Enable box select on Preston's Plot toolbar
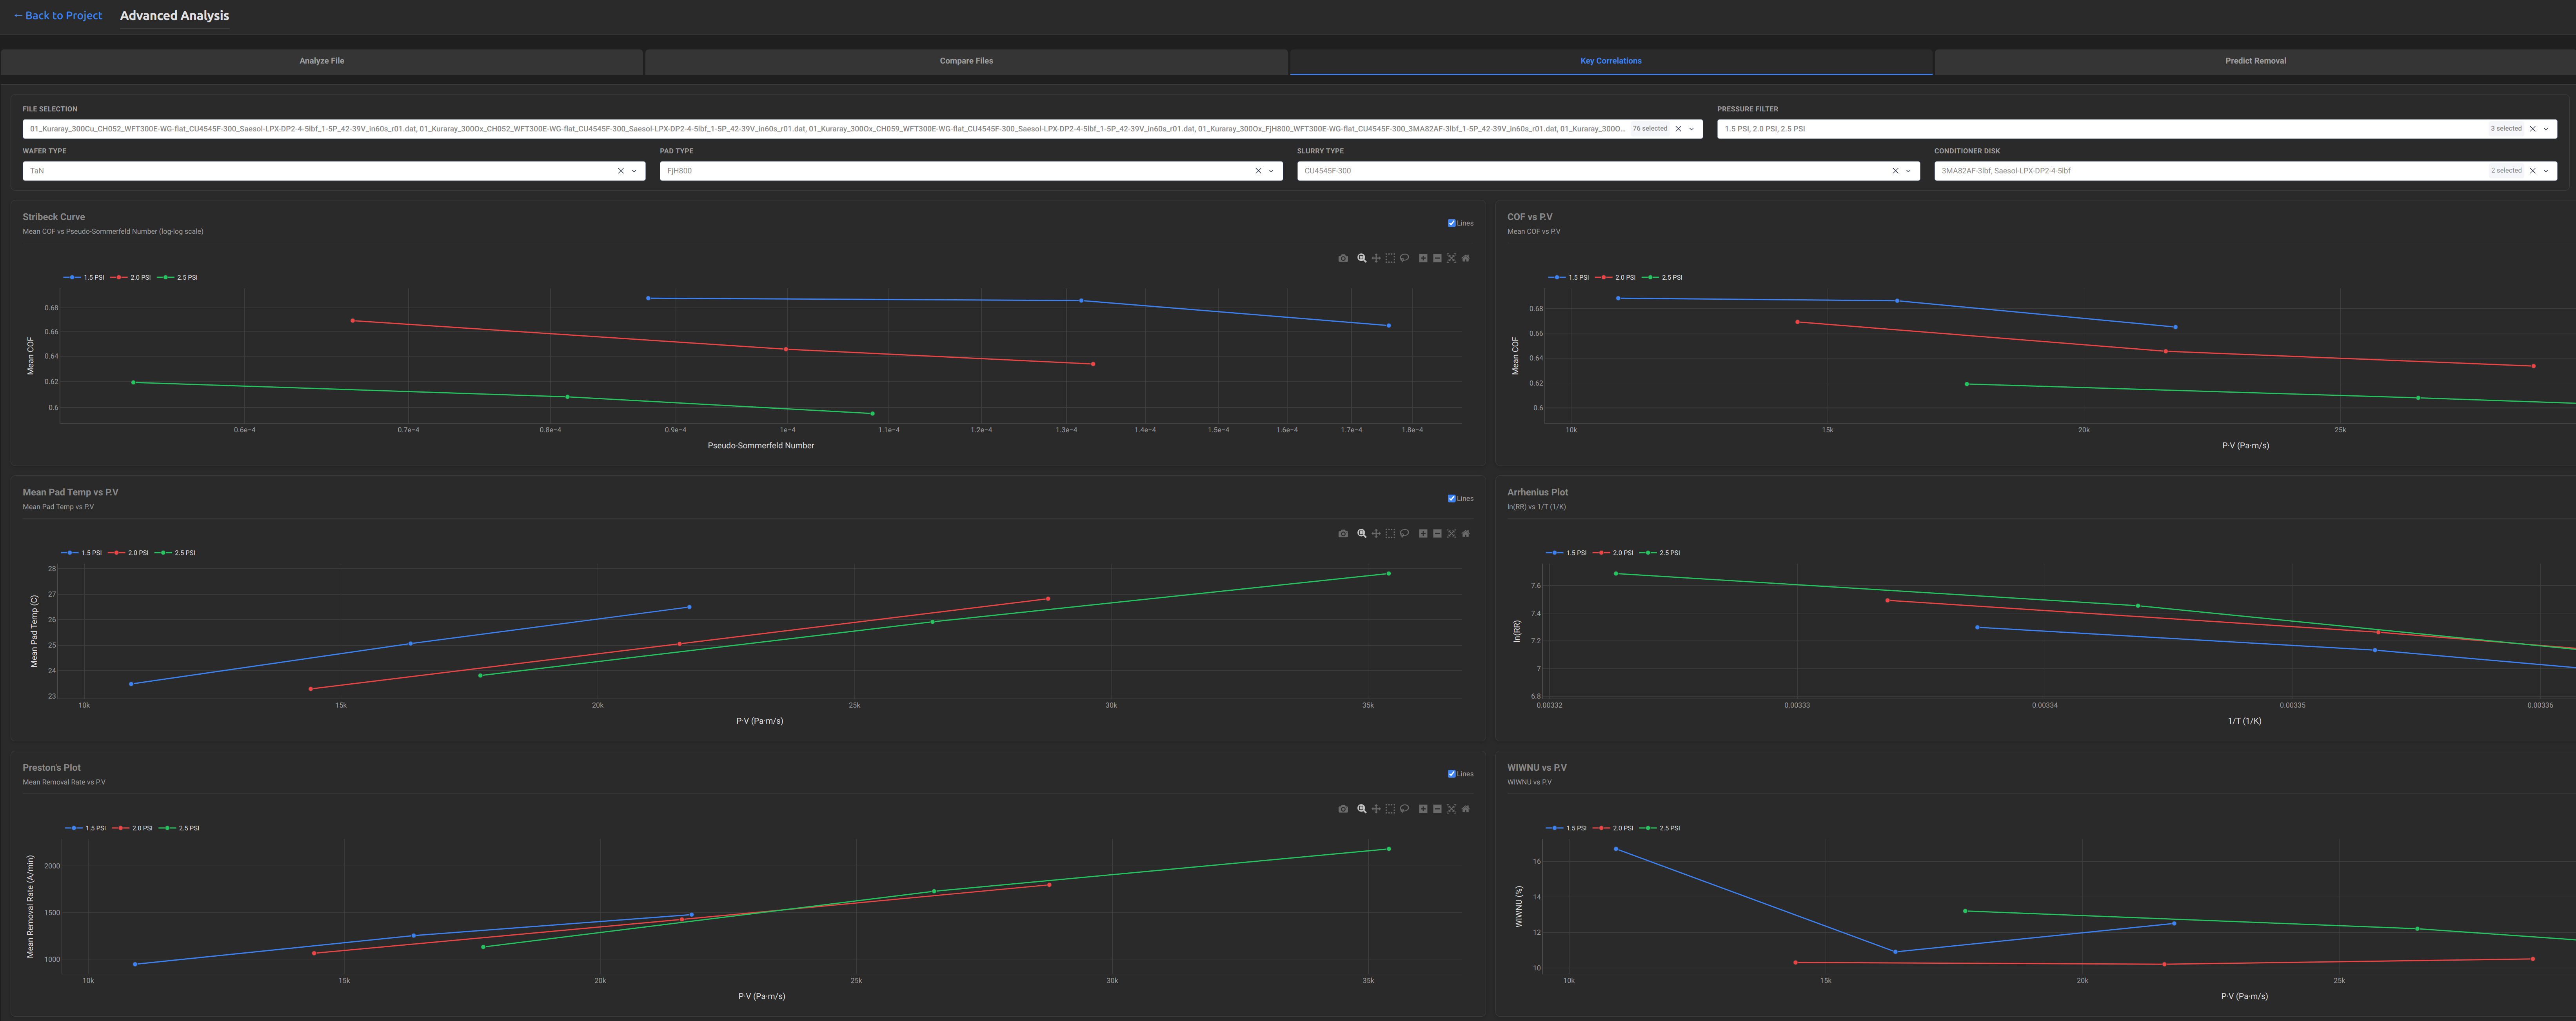The image size is (2576, 1021). tap(1390, 809)
